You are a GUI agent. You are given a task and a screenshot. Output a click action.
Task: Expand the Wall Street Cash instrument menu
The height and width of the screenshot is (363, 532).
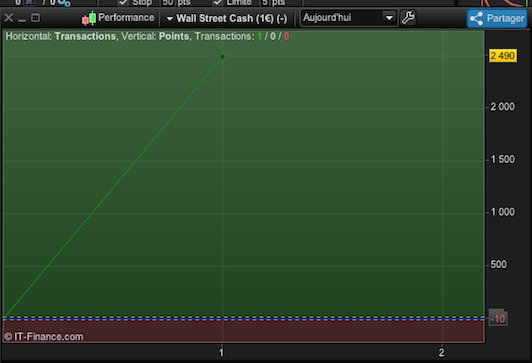pos(170,19)
